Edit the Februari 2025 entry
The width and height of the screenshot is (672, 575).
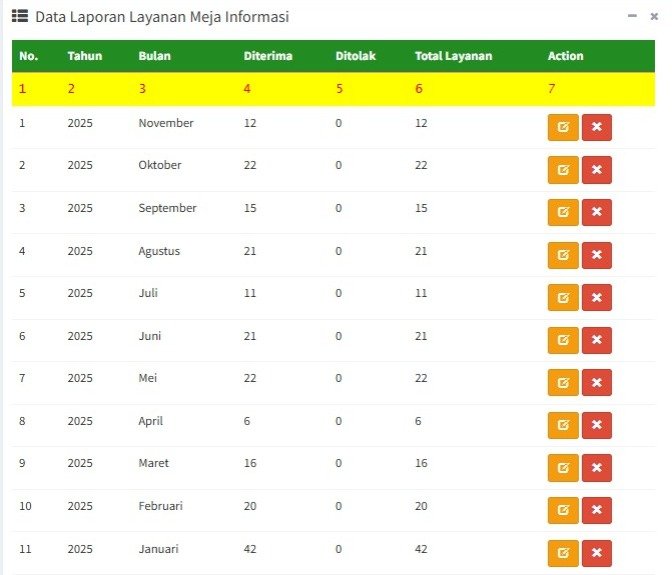[563, 511]
